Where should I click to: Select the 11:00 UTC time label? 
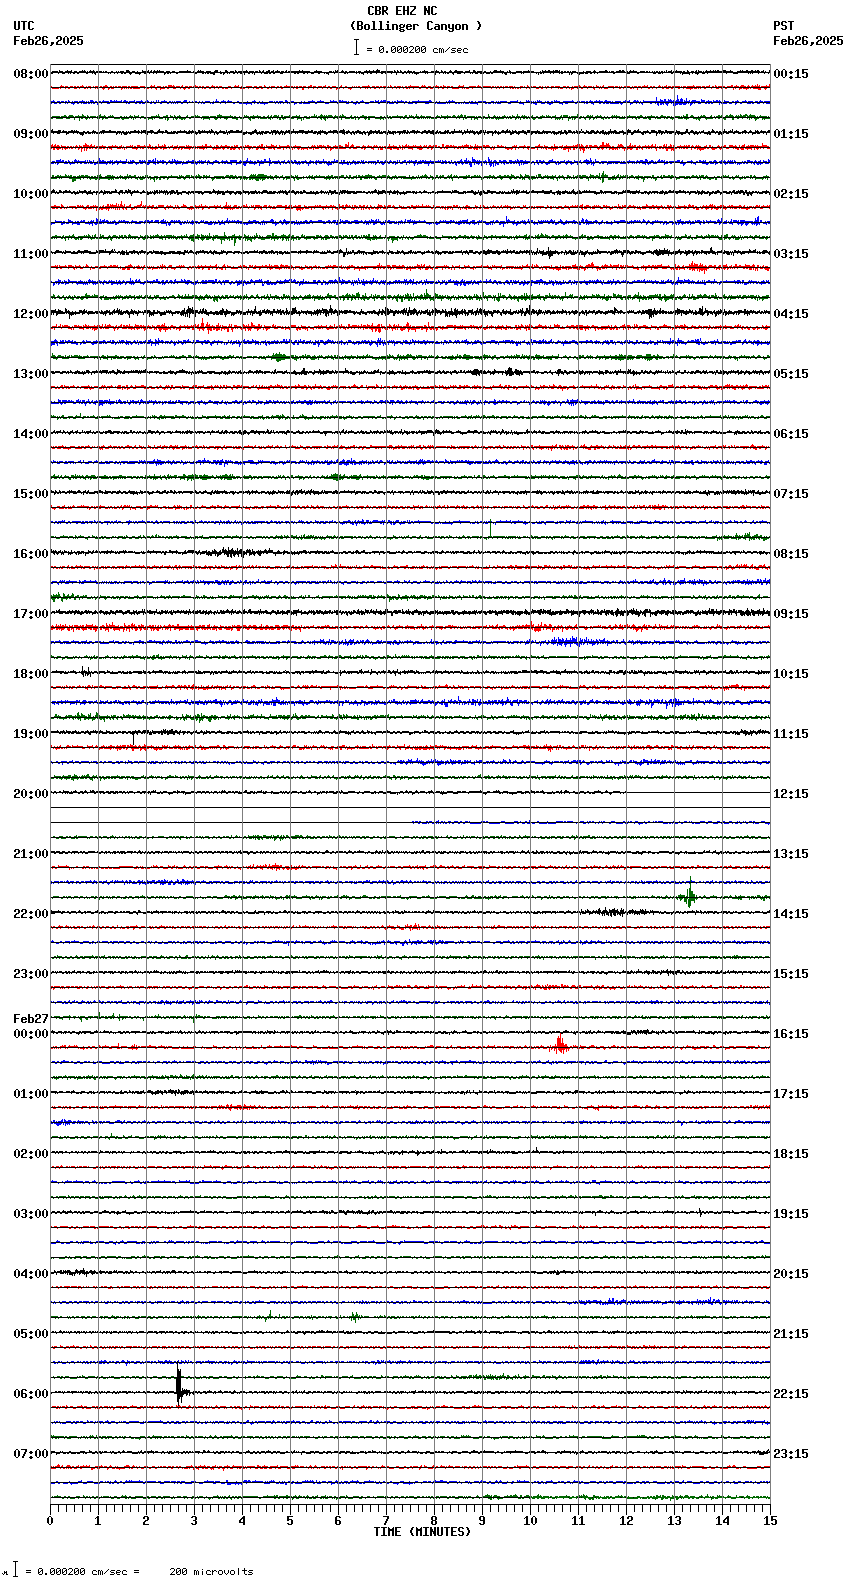(x=31, y=254)
